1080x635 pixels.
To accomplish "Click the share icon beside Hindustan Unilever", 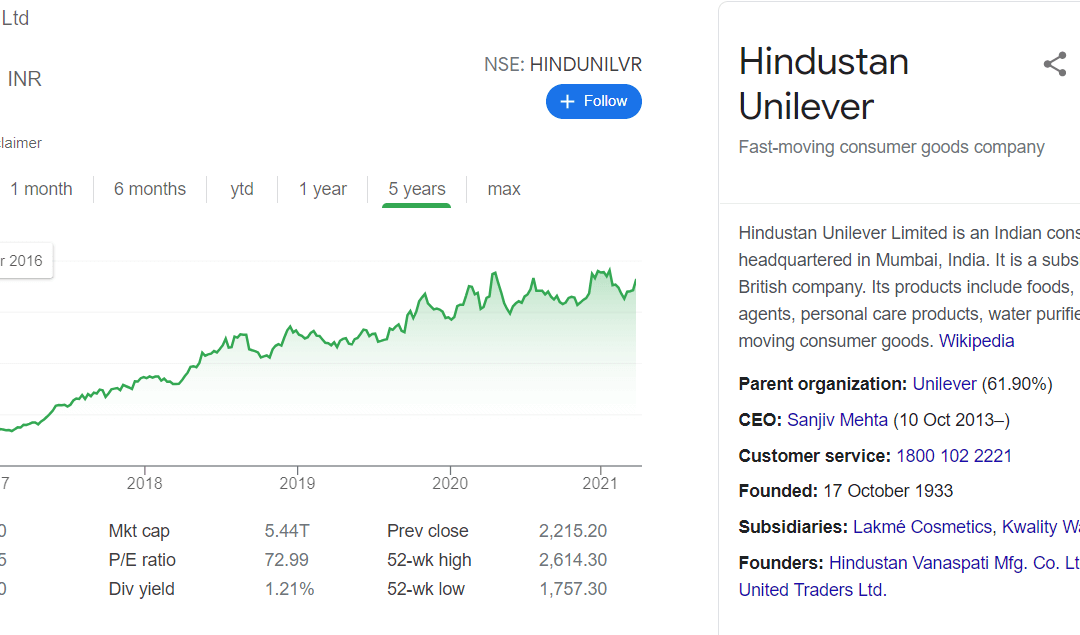I will coord(1055,65).
